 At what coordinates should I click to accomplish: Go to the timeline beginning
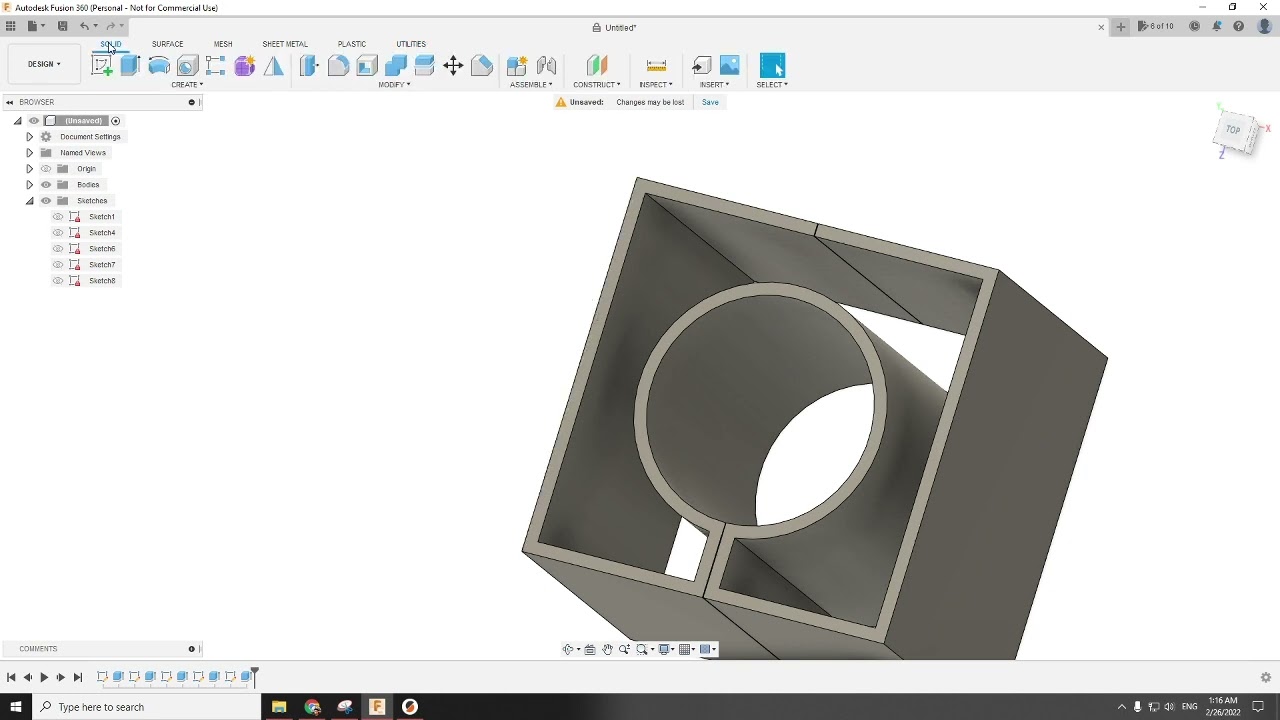11,677
